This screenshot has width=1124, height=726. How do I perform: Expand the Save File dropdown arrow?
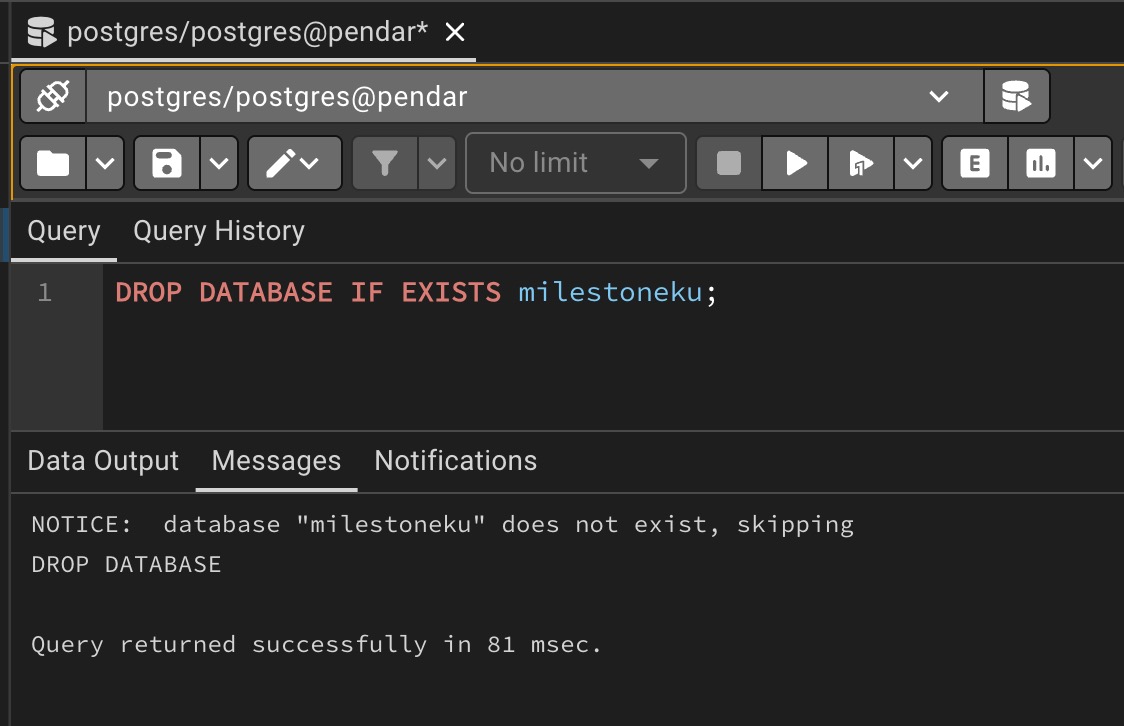(219, 163)
